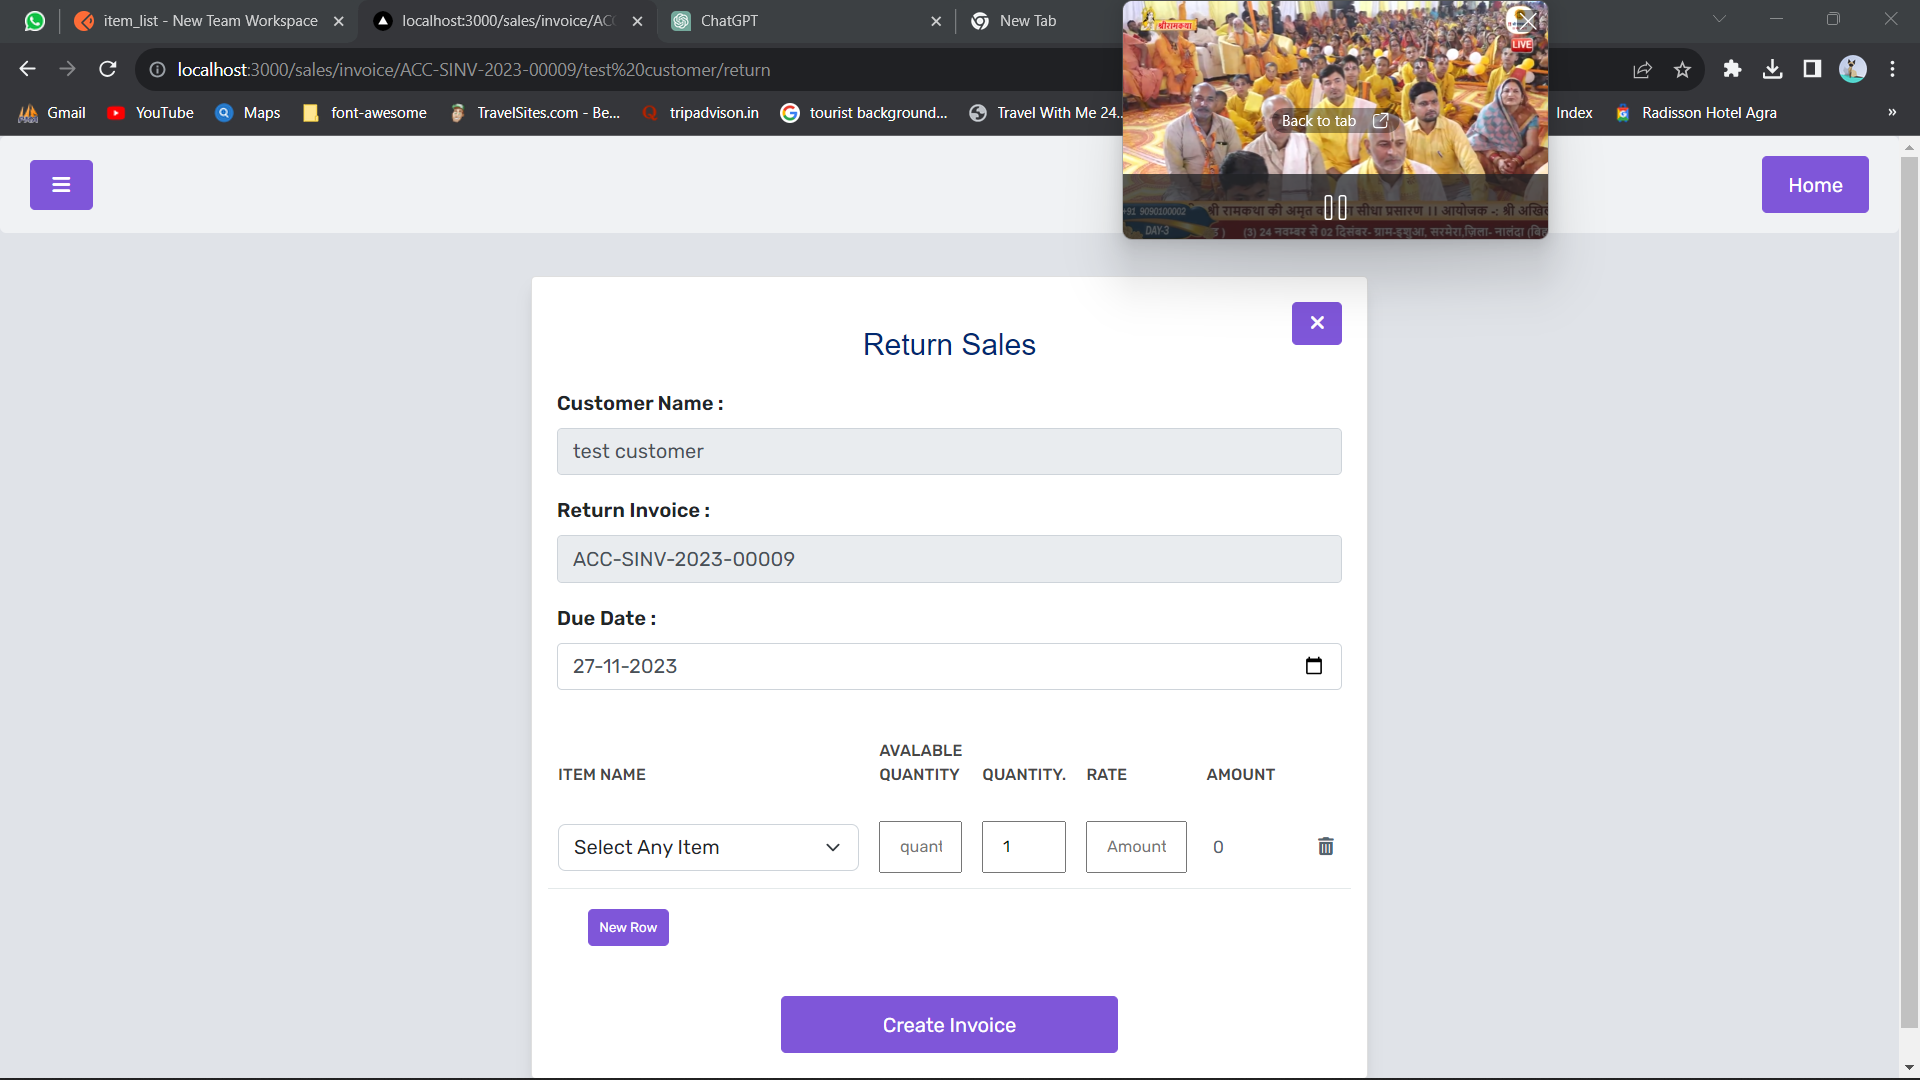Image resolution: width=1920 pixels, height=1080 pixels.
Task: Reload the current page
Action: 108,69
